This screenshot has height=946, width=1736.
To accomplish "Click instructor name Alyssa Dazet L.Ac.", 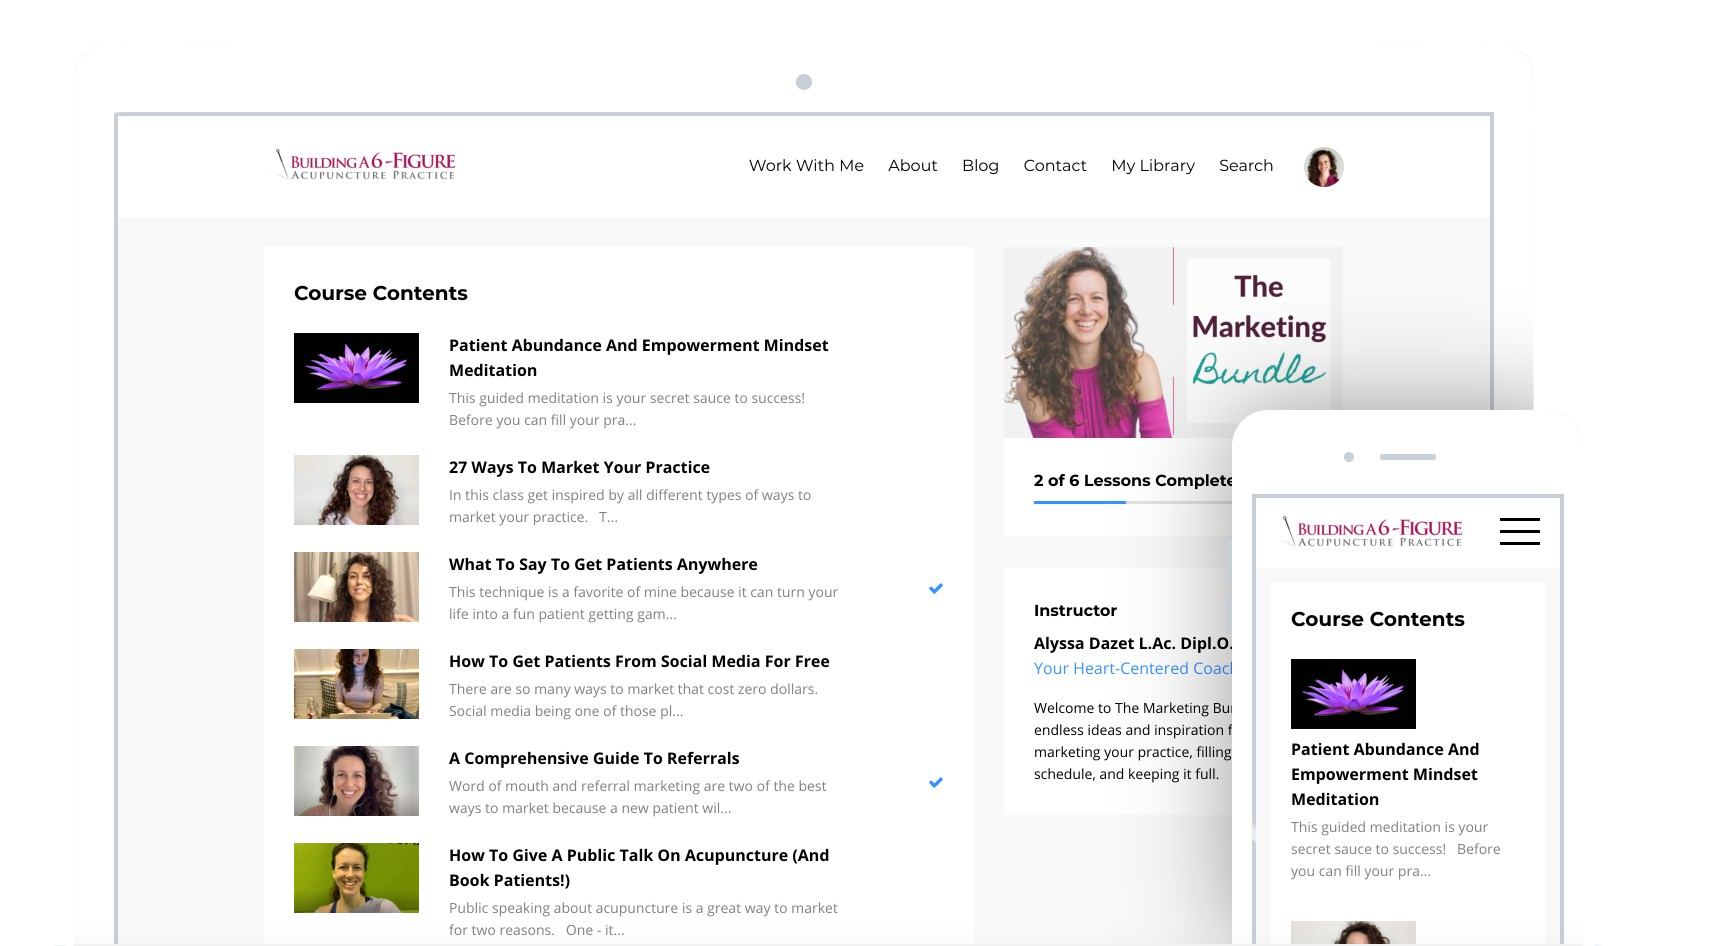I will pos(1133,643).
